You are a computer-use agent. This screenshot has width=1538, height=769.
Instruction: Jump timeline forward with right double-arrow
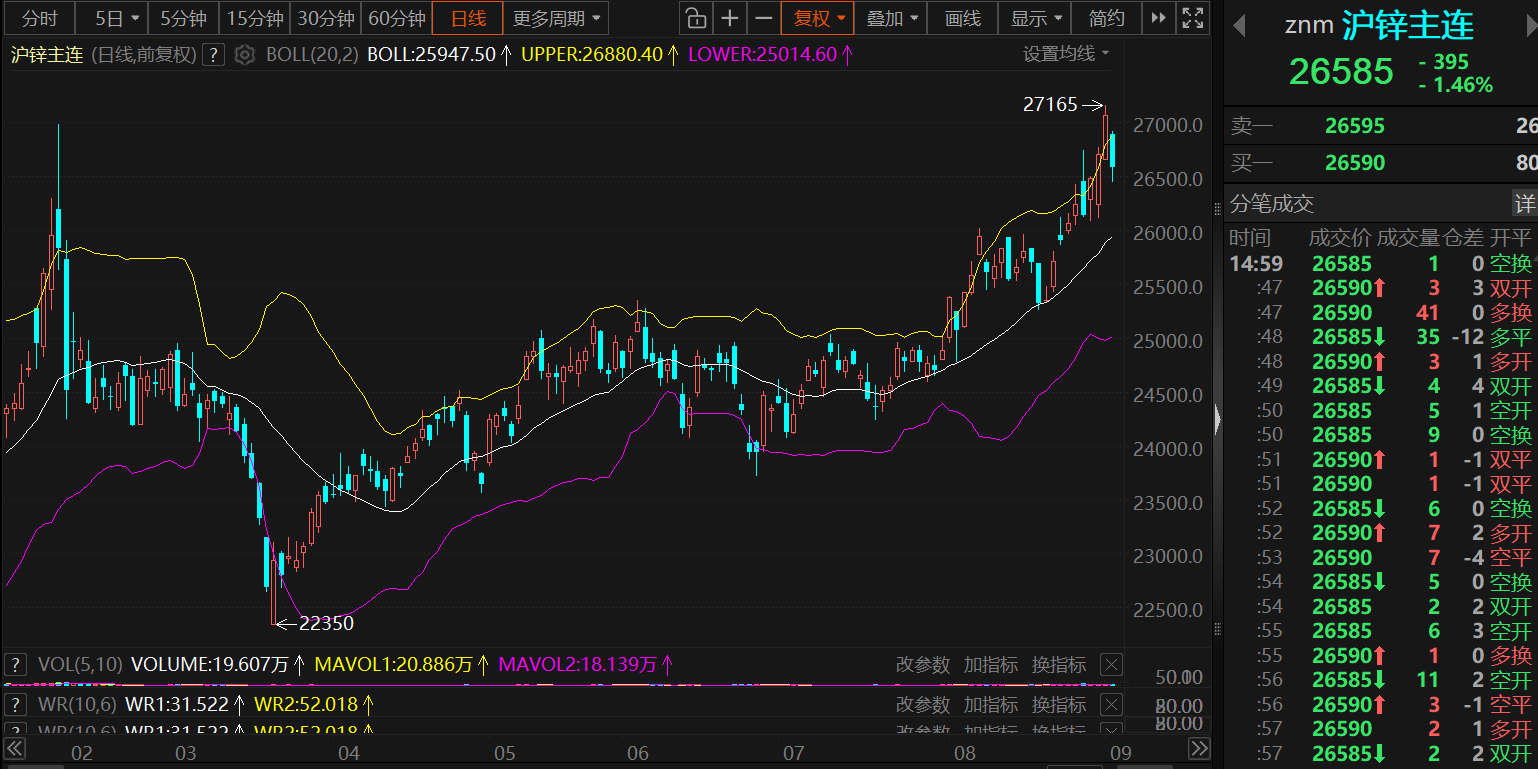(x=1200, y=748)
